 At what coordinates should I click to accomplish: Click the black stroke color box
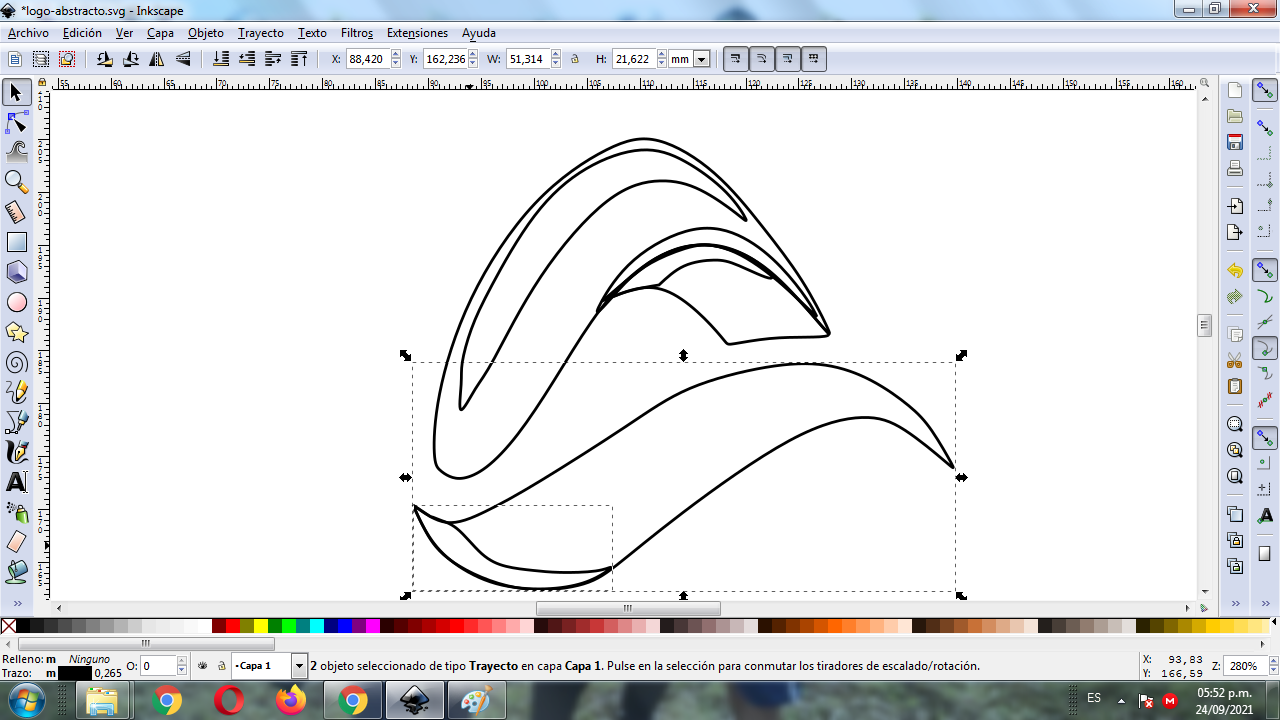click(75, 673)
